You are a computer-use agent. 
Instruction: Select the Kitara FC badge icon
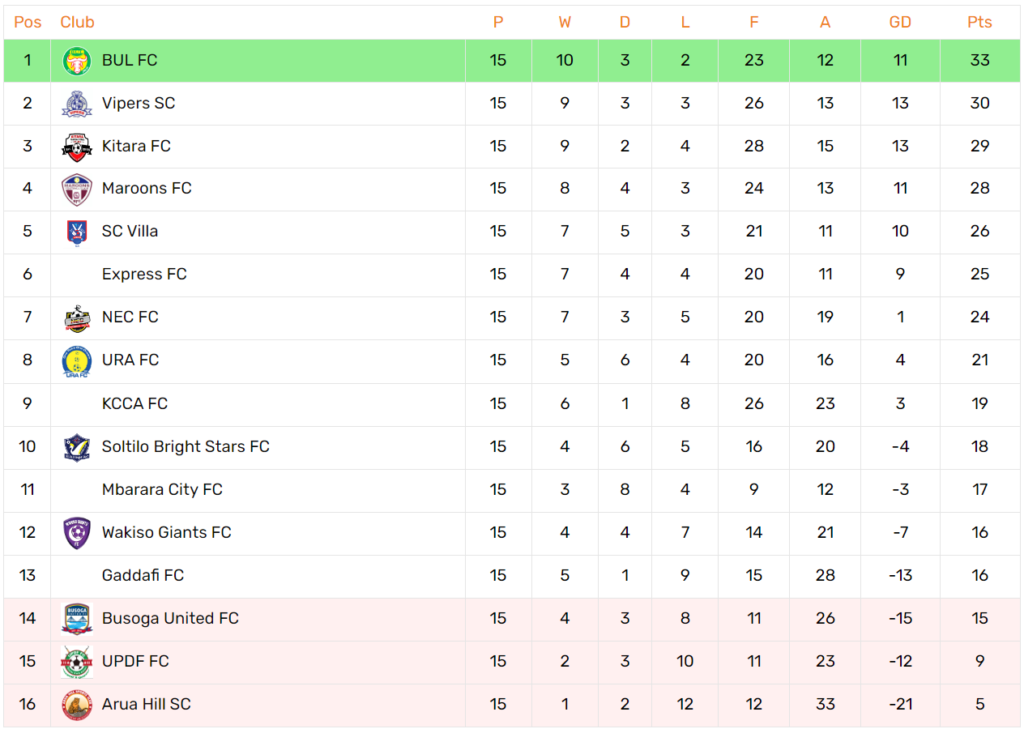pos(76,146)
